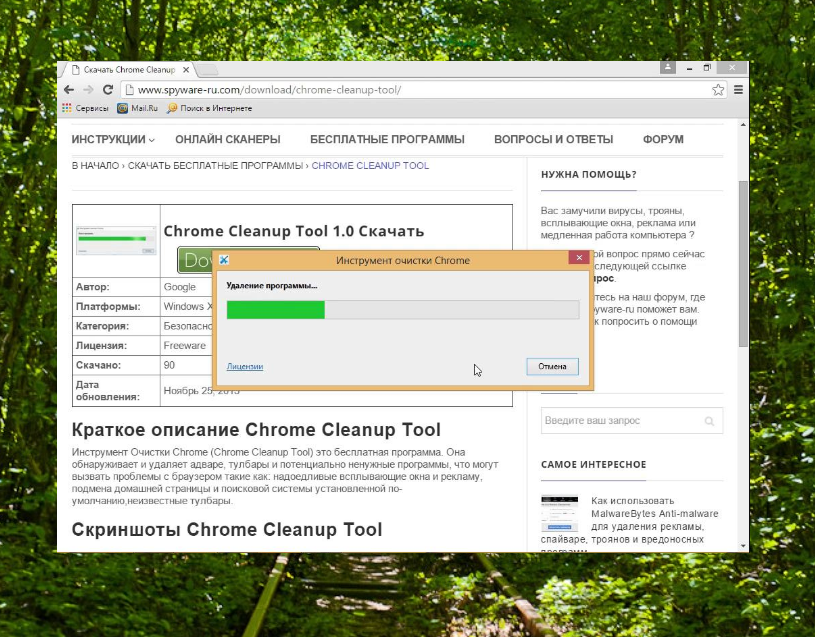This screenshot has height=637, width=815.
Task: Open the ФОРУМ menu item
Action: [663, 139]
